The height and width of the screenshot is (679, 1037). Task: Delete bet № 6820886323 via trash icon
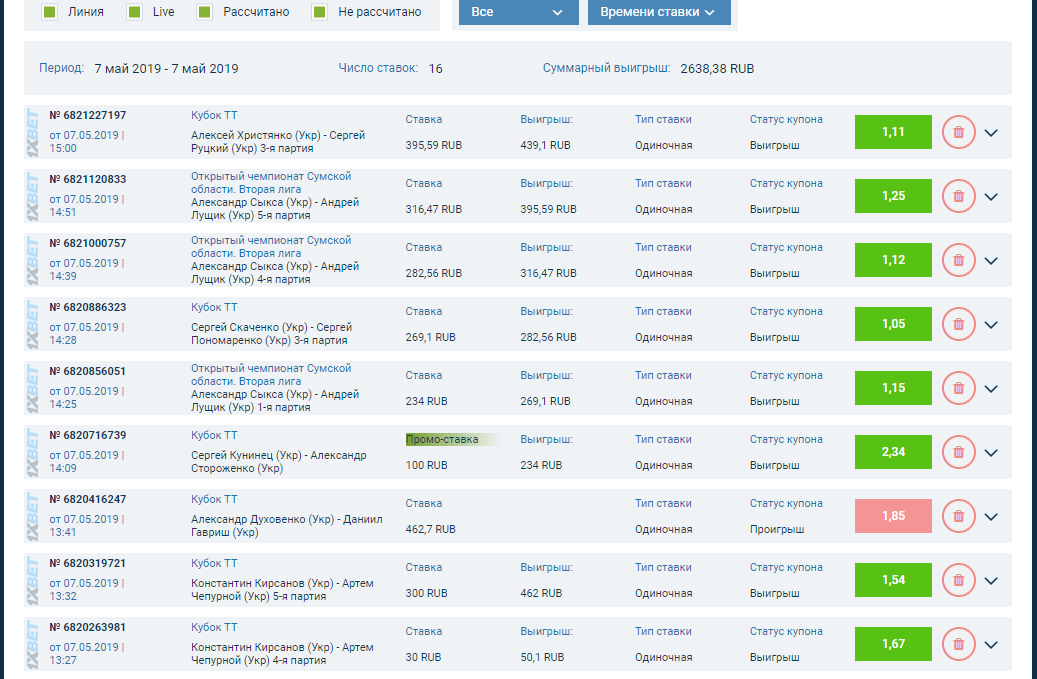coord(958,324)
